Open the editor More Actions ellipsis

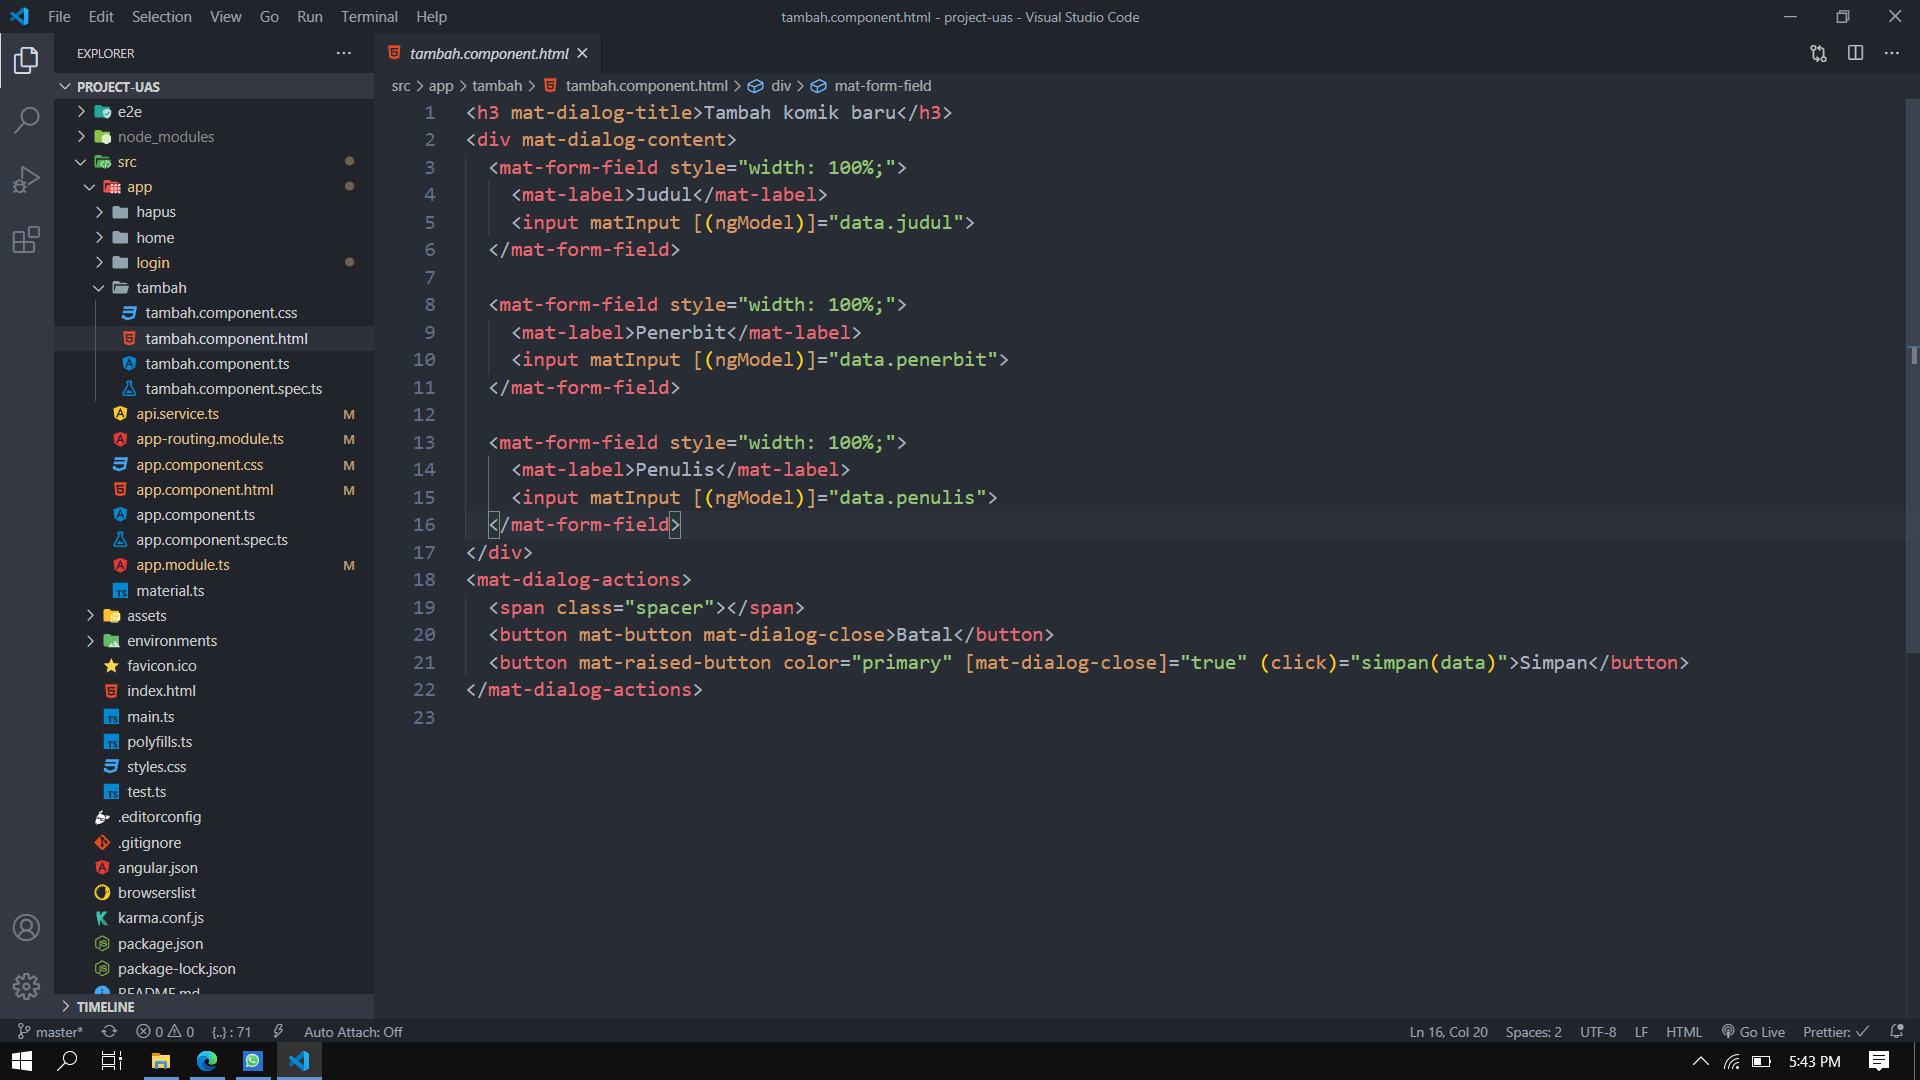pos(1892,53)
